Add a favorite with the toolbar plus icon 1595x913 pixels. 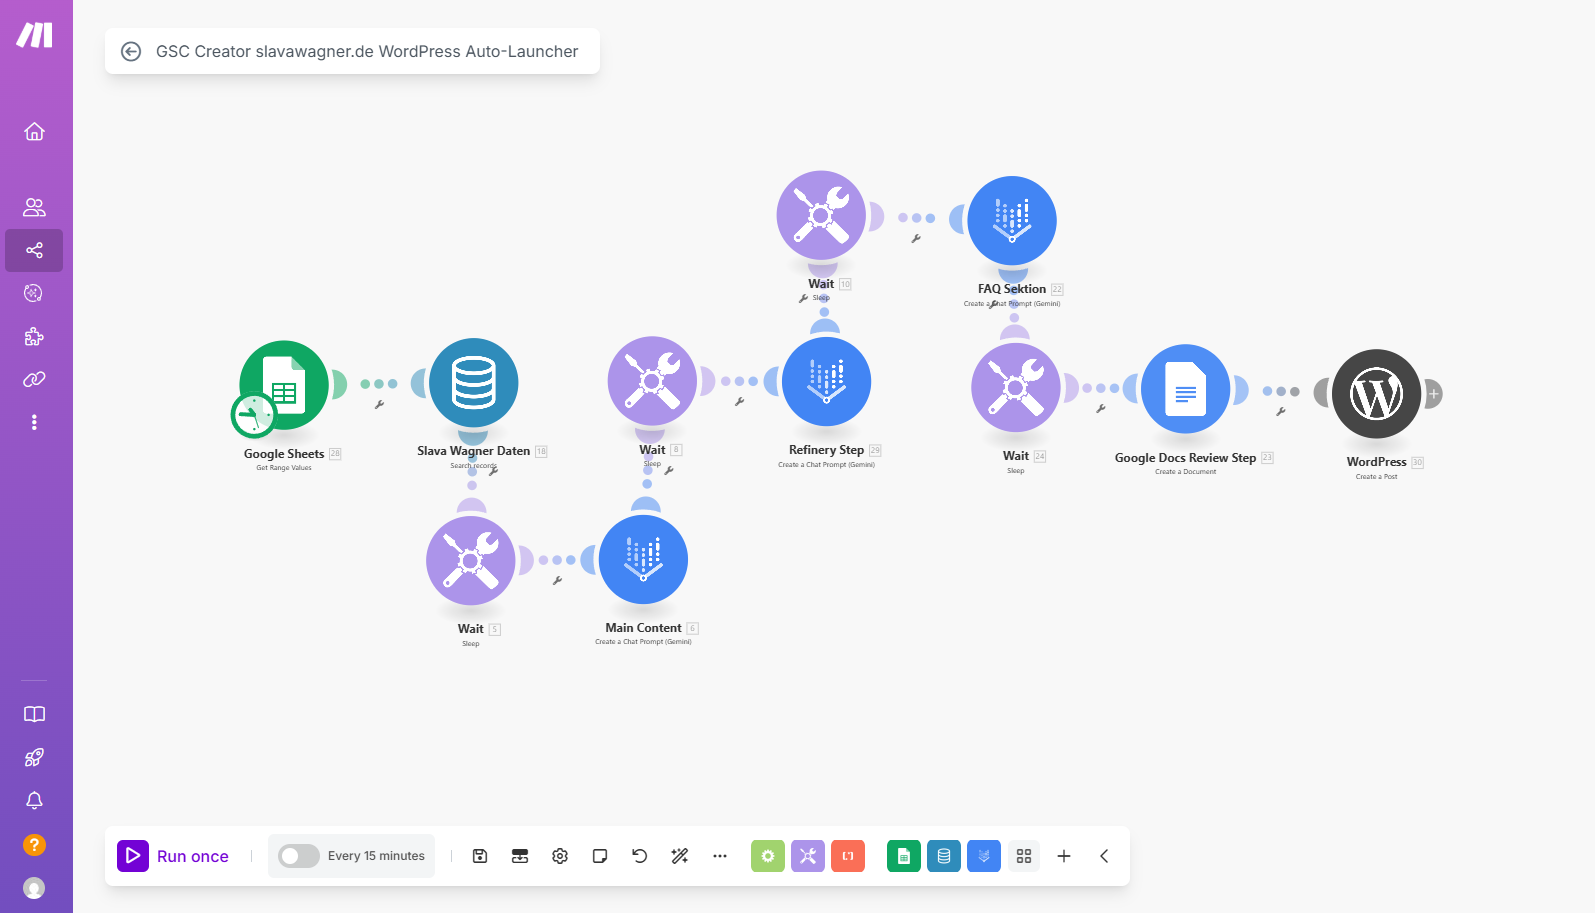click(1064, 856)
